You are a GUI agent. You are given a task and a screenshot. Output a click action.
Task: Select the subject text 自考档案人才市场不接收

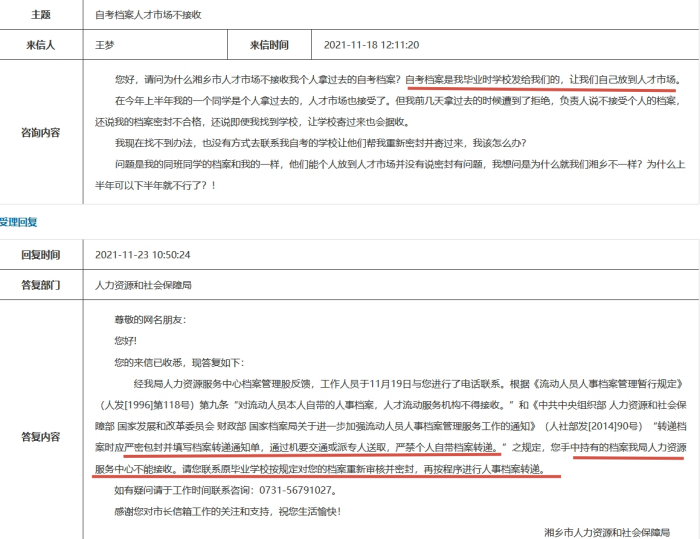point(148,15)
